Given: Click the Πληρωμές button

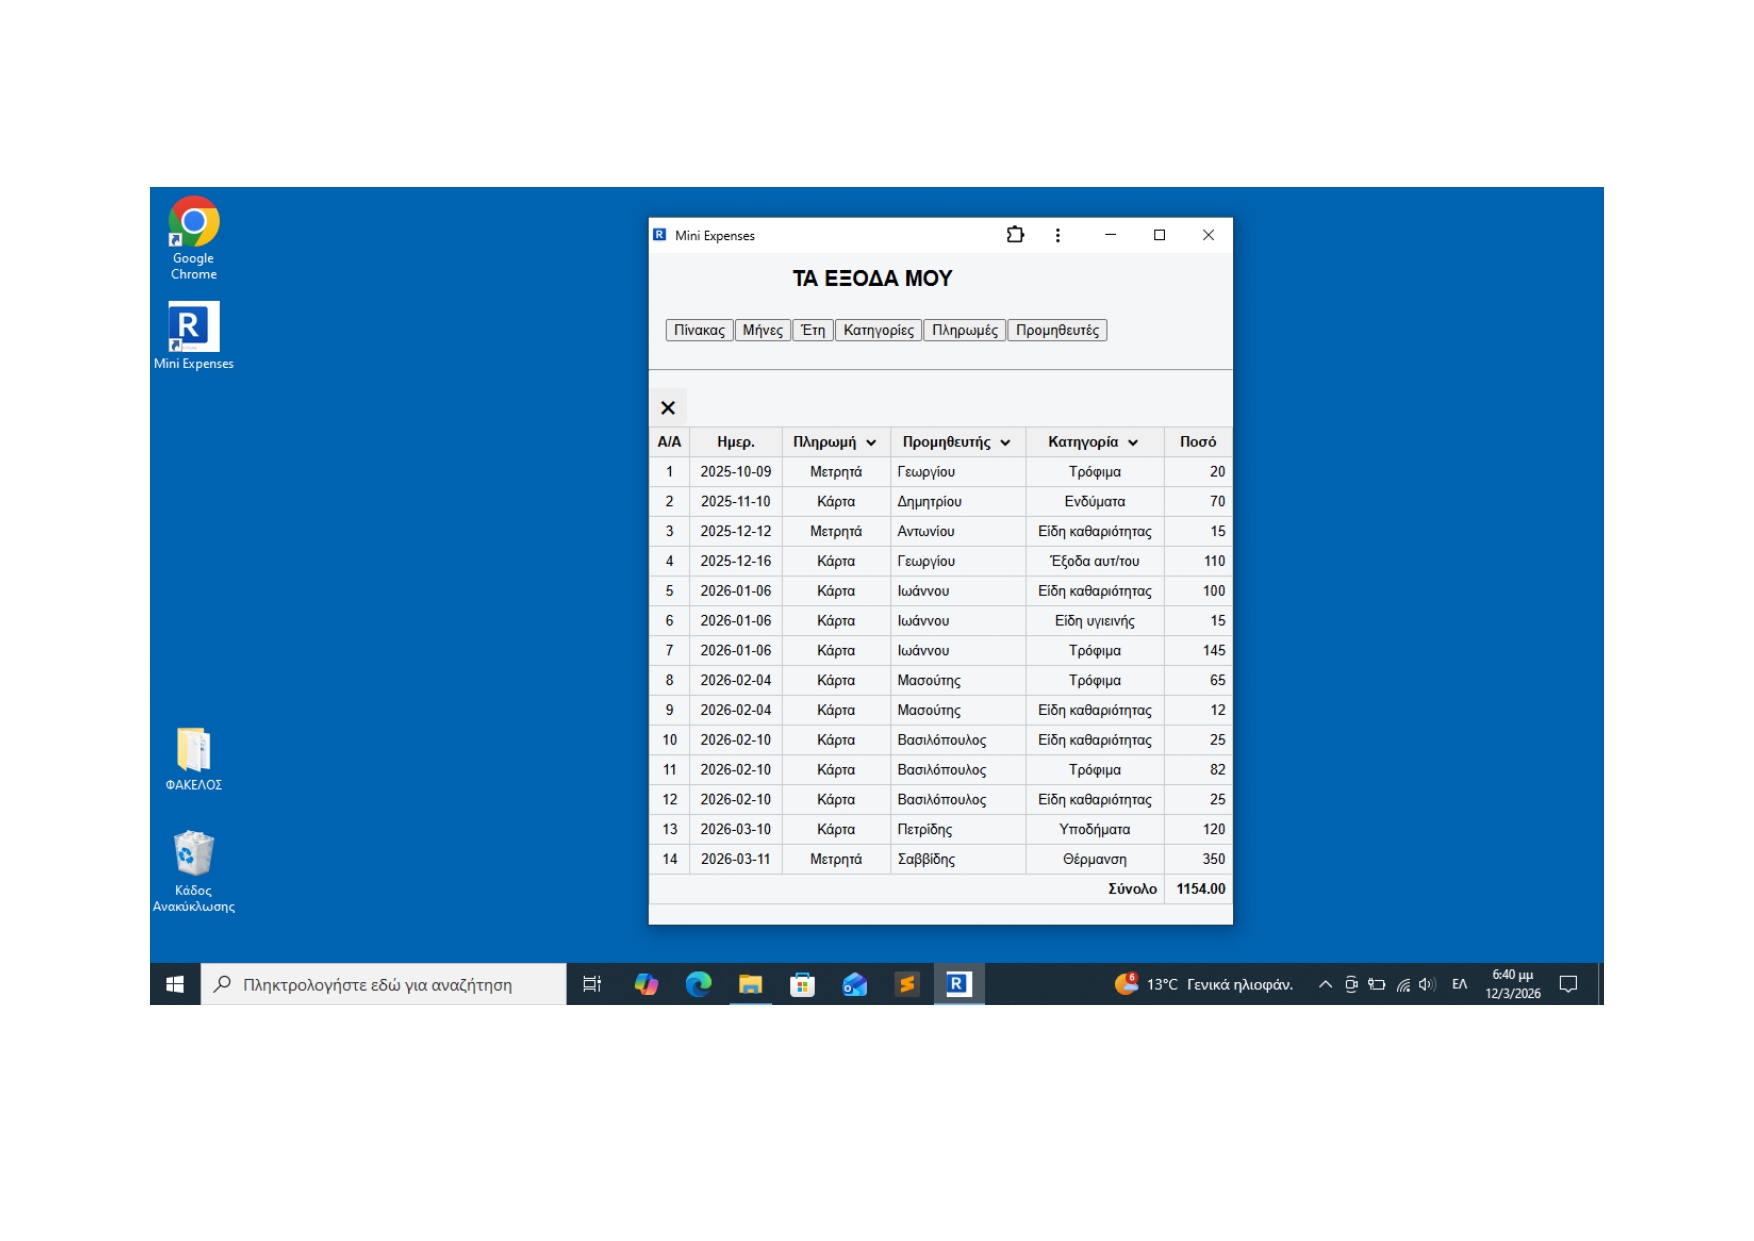Looking at the screenshot, I should (x=964, y=330).
